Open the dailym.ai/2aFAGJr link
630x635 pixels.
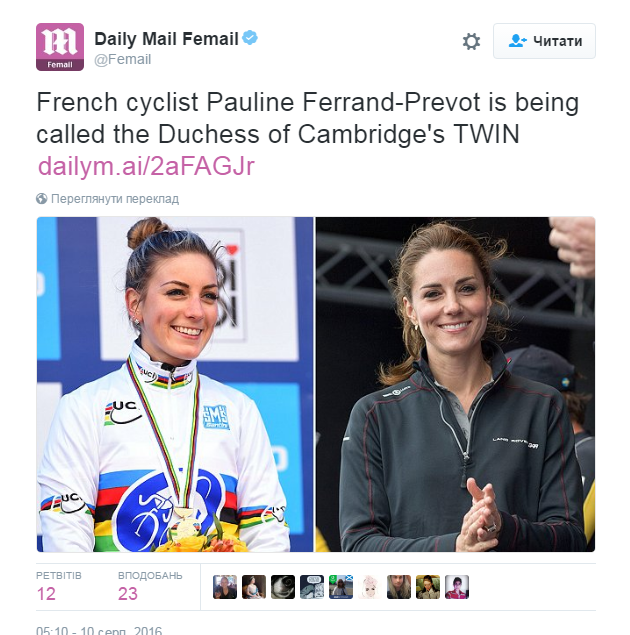[x=146, y=166]
